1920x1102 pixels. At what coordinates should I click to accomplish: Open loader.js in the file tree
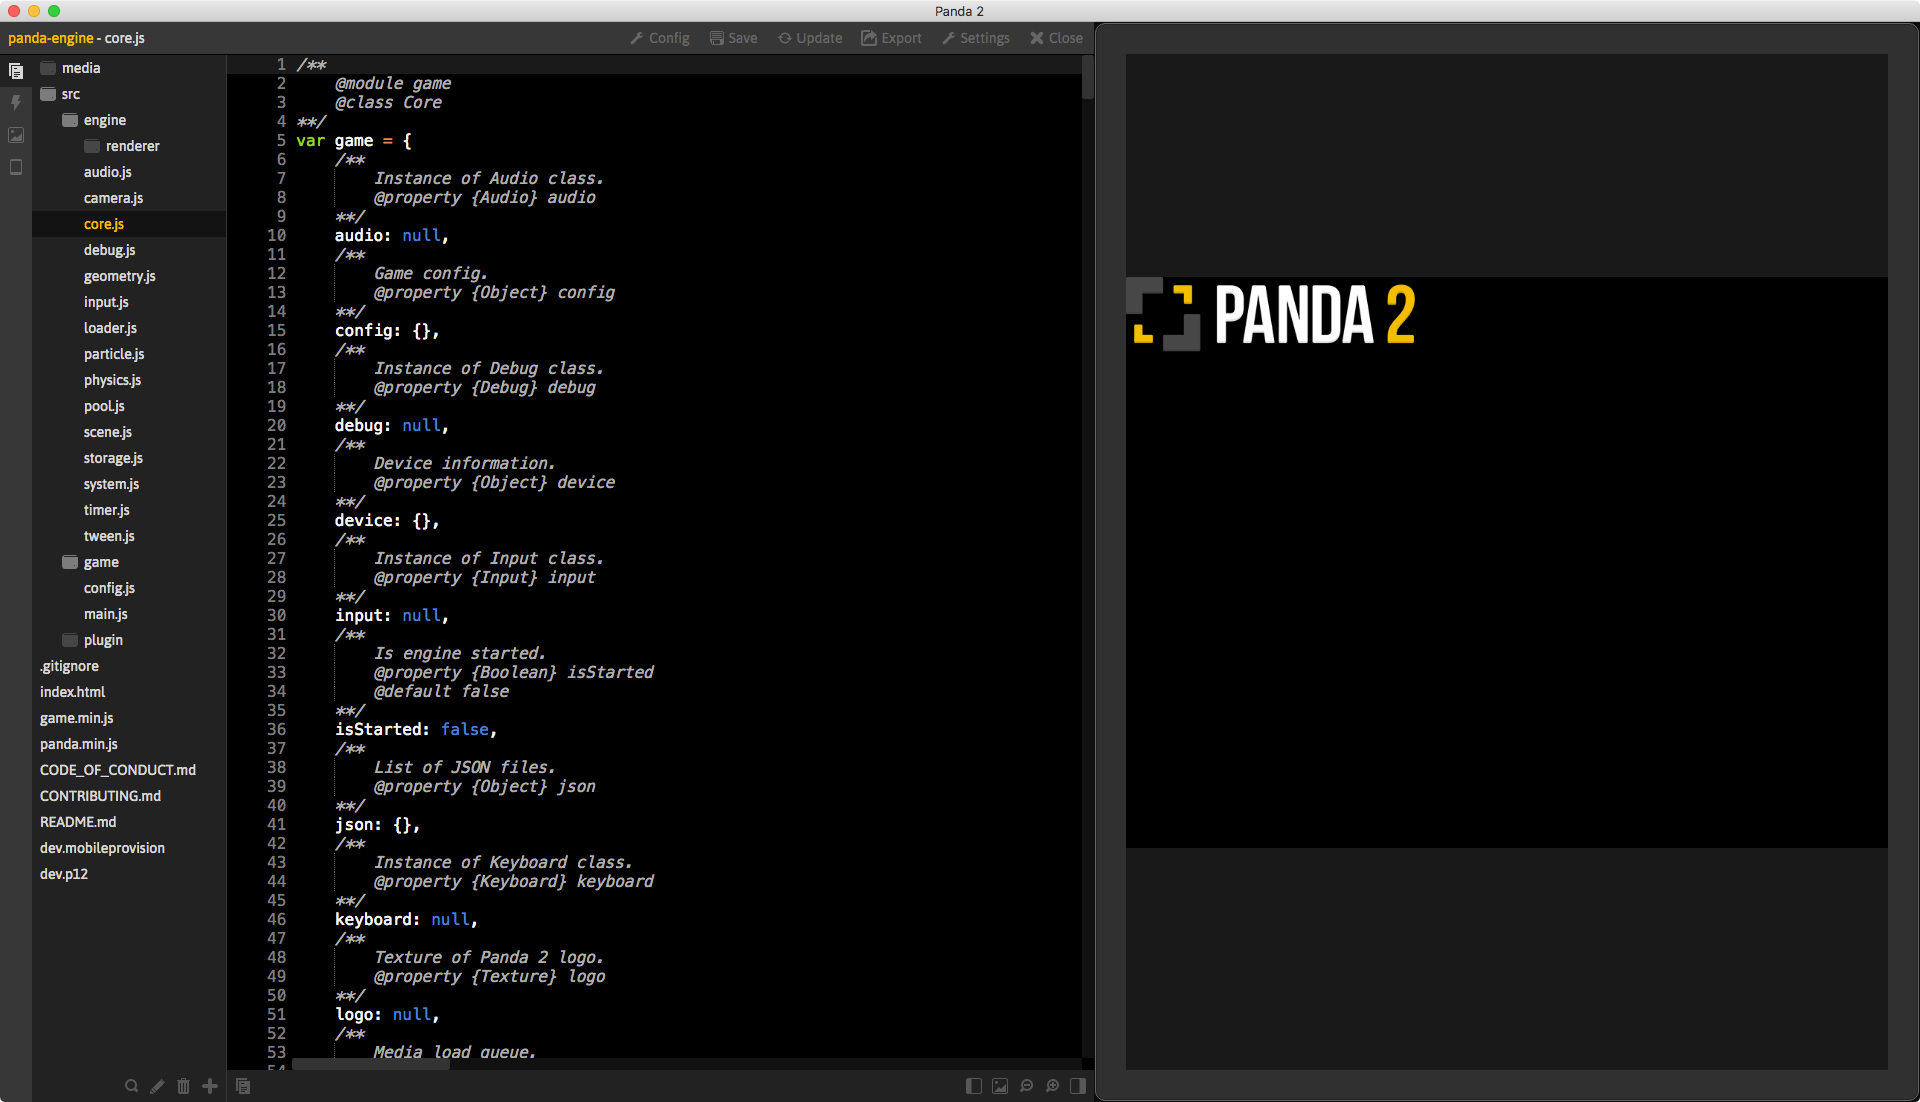[x=111, y=328]
